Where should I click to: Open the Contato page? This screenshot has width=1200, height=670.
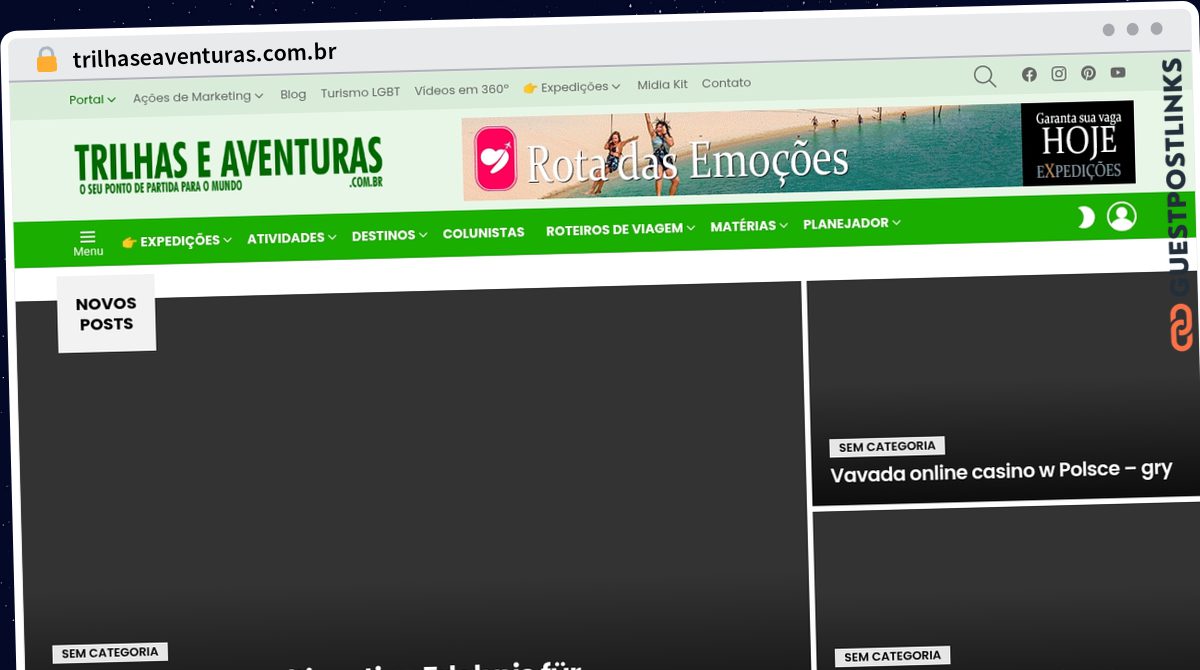726,83
